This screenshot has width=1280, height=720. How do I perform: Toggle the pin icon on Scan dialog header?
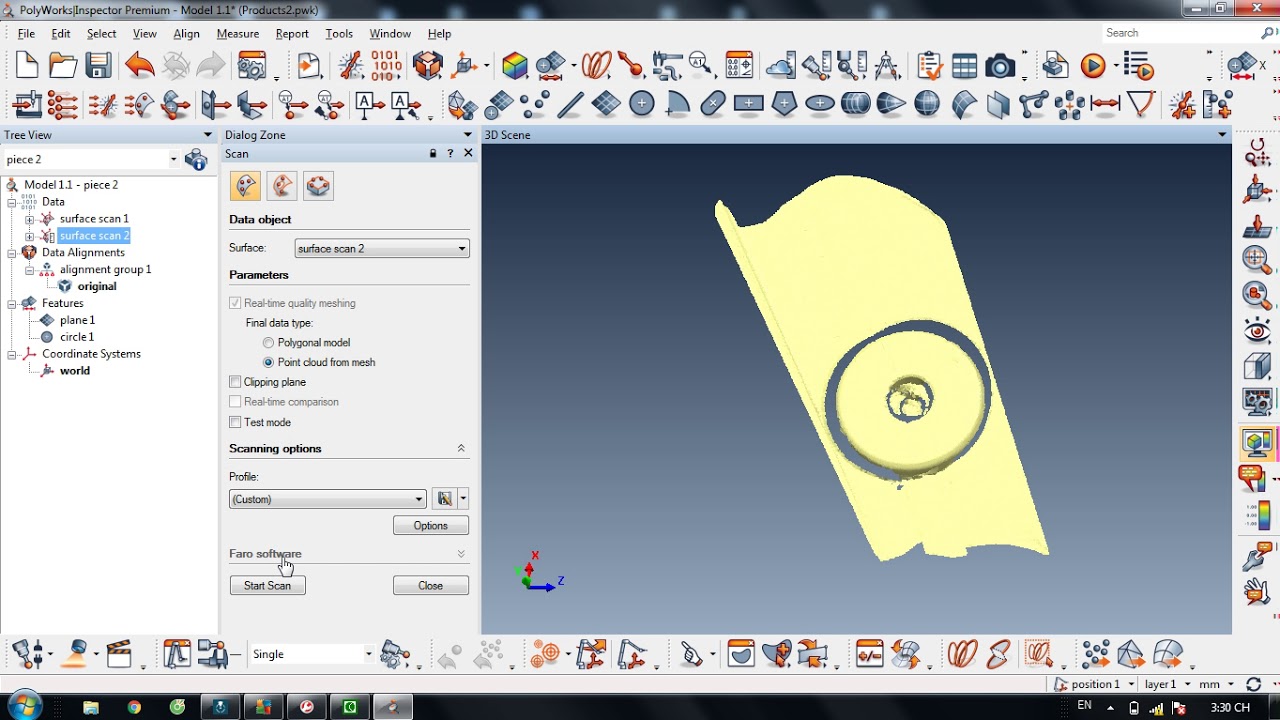433,153
